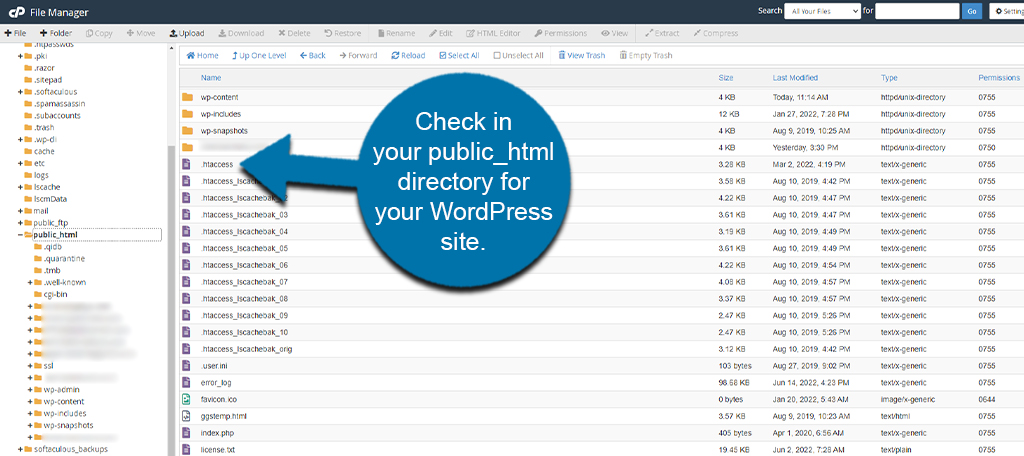Screen dimensions: 1024x456
Task: Click the ggstemp.html file icon
Action: click(186, 416)
